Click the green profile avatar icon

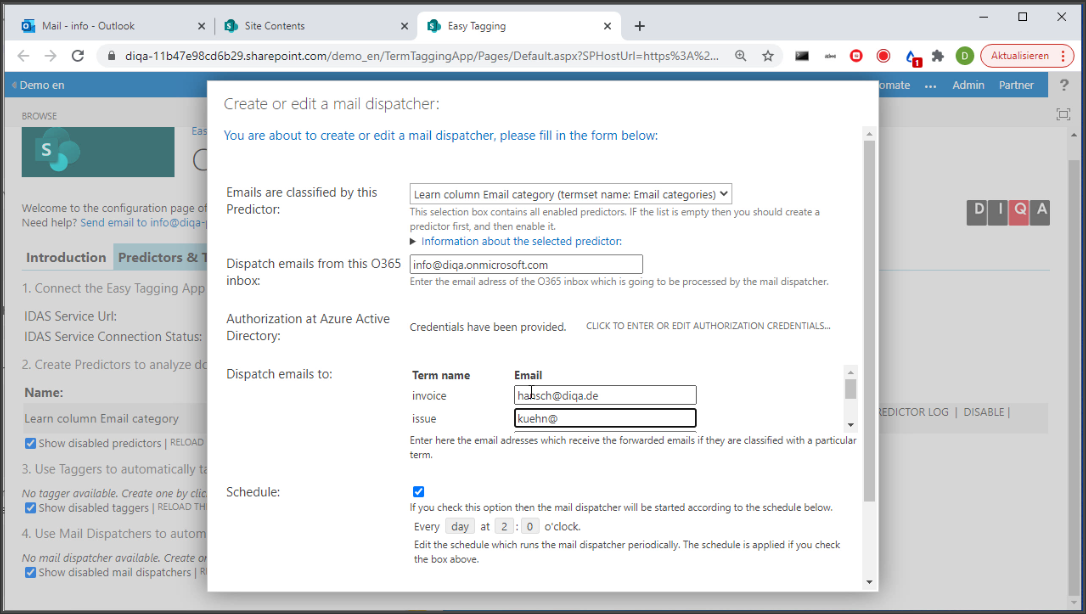(x=964, y=56)
